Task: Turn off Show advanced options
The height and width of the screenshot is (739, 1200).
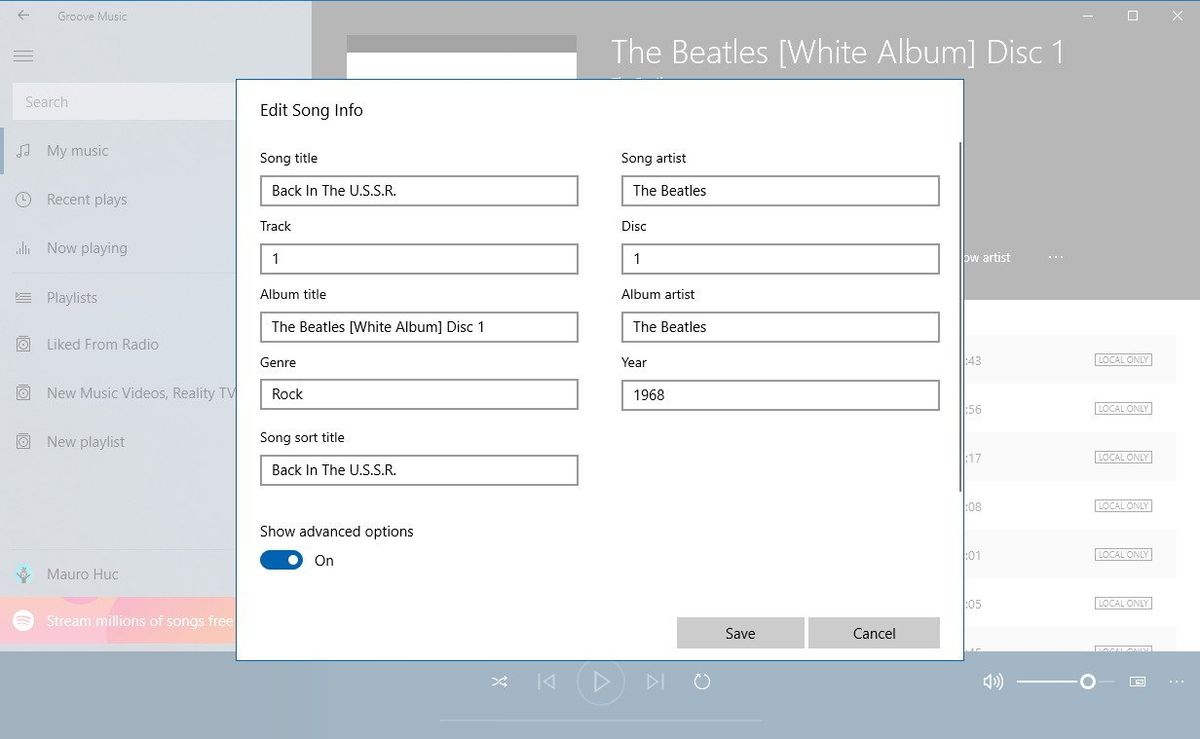Action: click(x=281, y=560)
